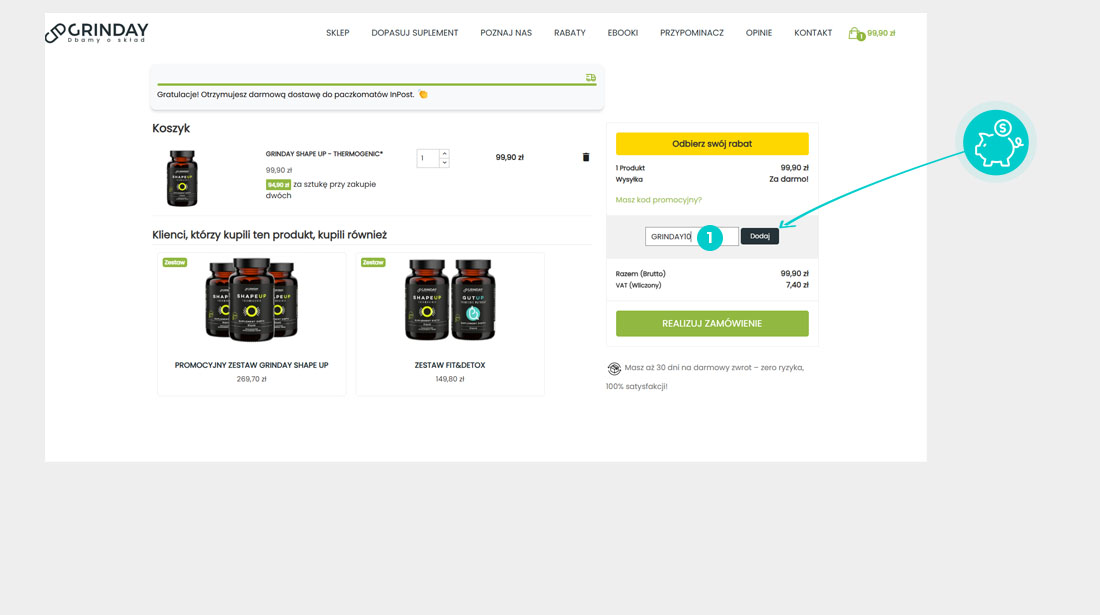Click the delivery truck icon on progress bar

coord(591,77)
